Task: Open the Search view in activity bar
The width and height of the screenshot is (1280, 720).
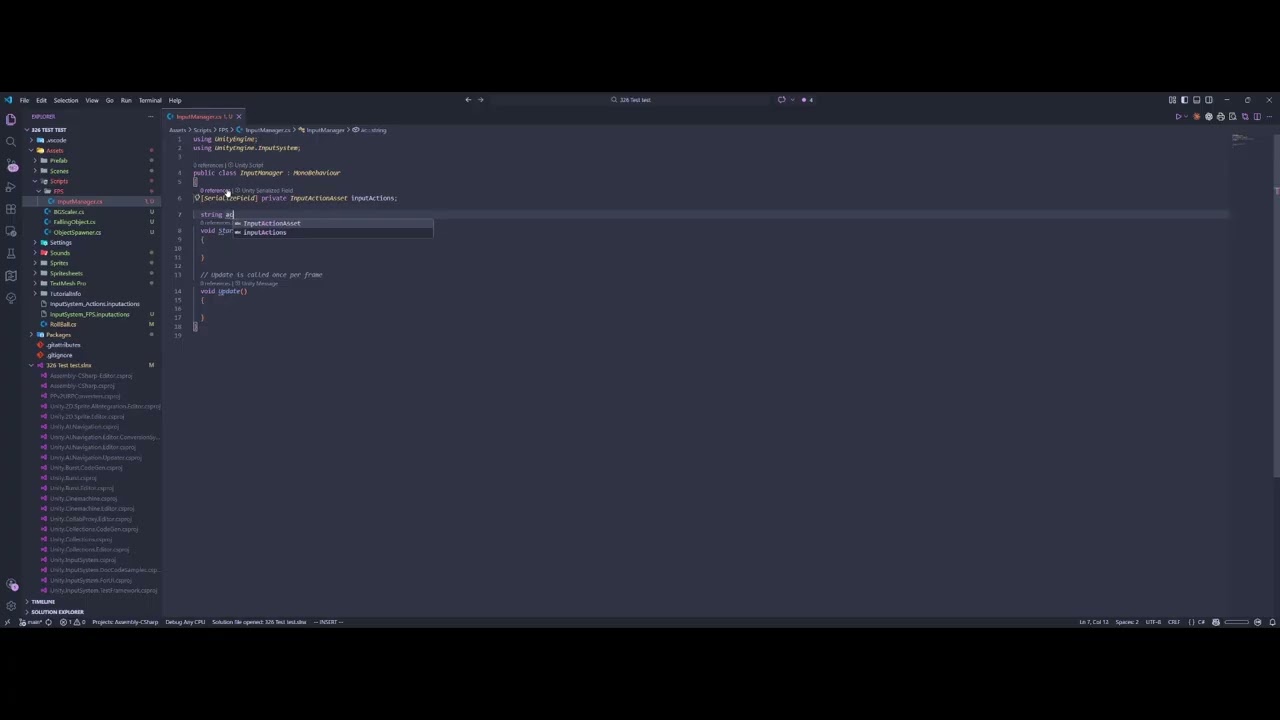Action: pyautogui.click(x=11, y=142)
